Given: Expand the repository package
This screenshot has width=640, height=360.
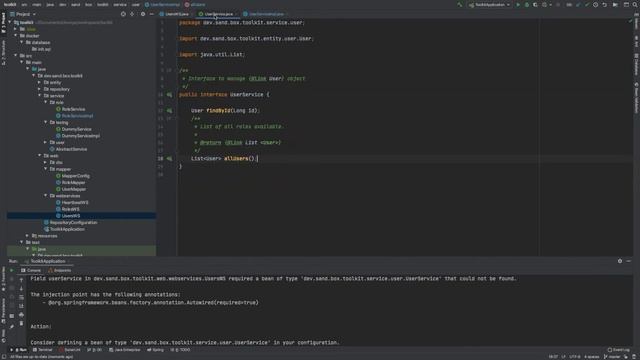Looking at the screenshot, I should pyautogui.click(x=40, y=89).
